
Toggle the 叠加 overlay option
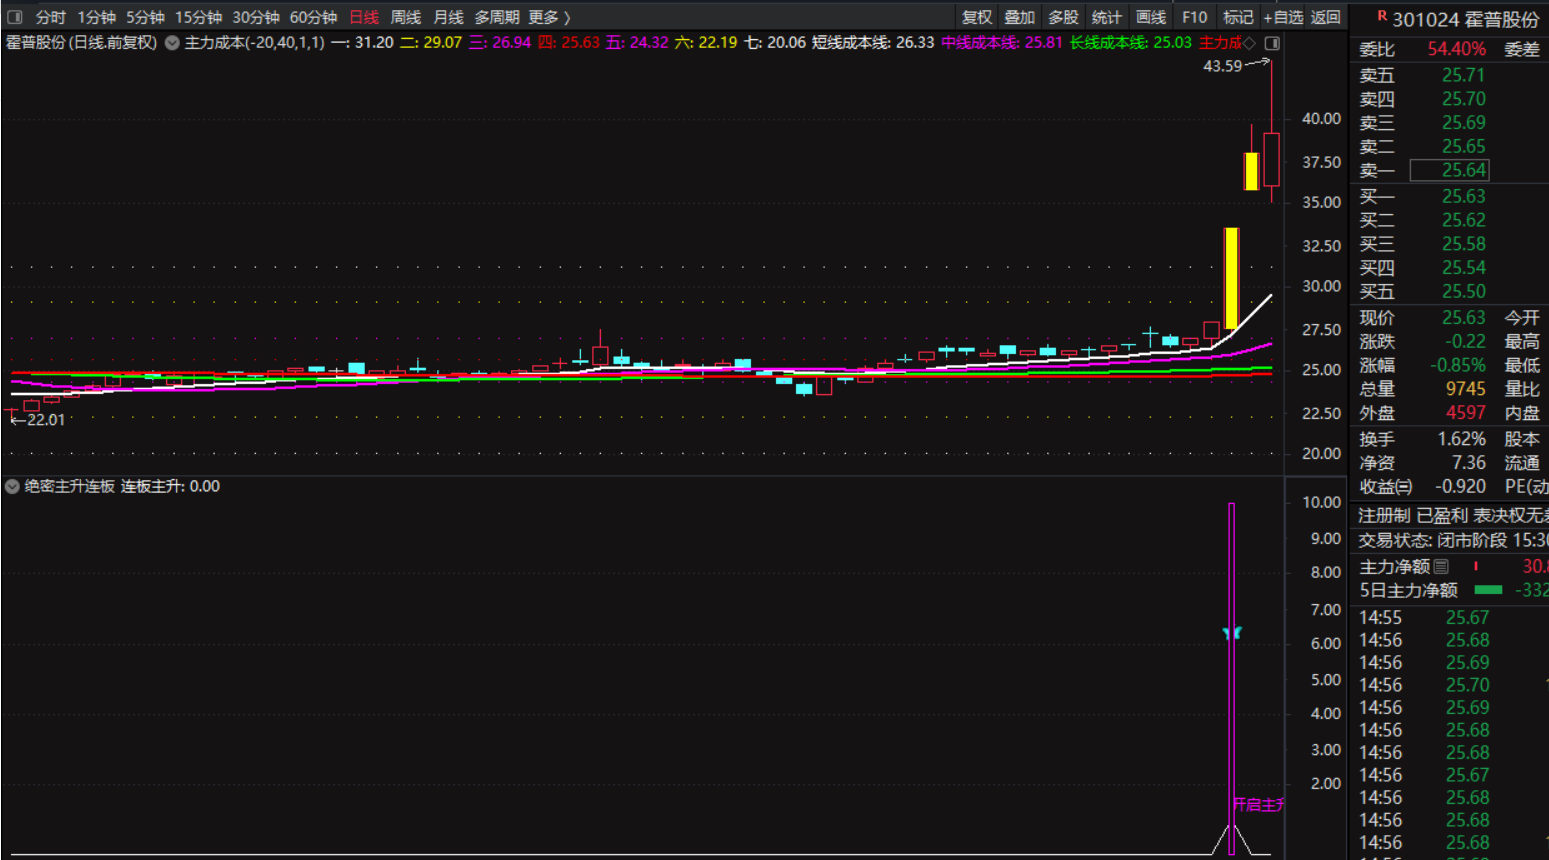(1019, 17)
